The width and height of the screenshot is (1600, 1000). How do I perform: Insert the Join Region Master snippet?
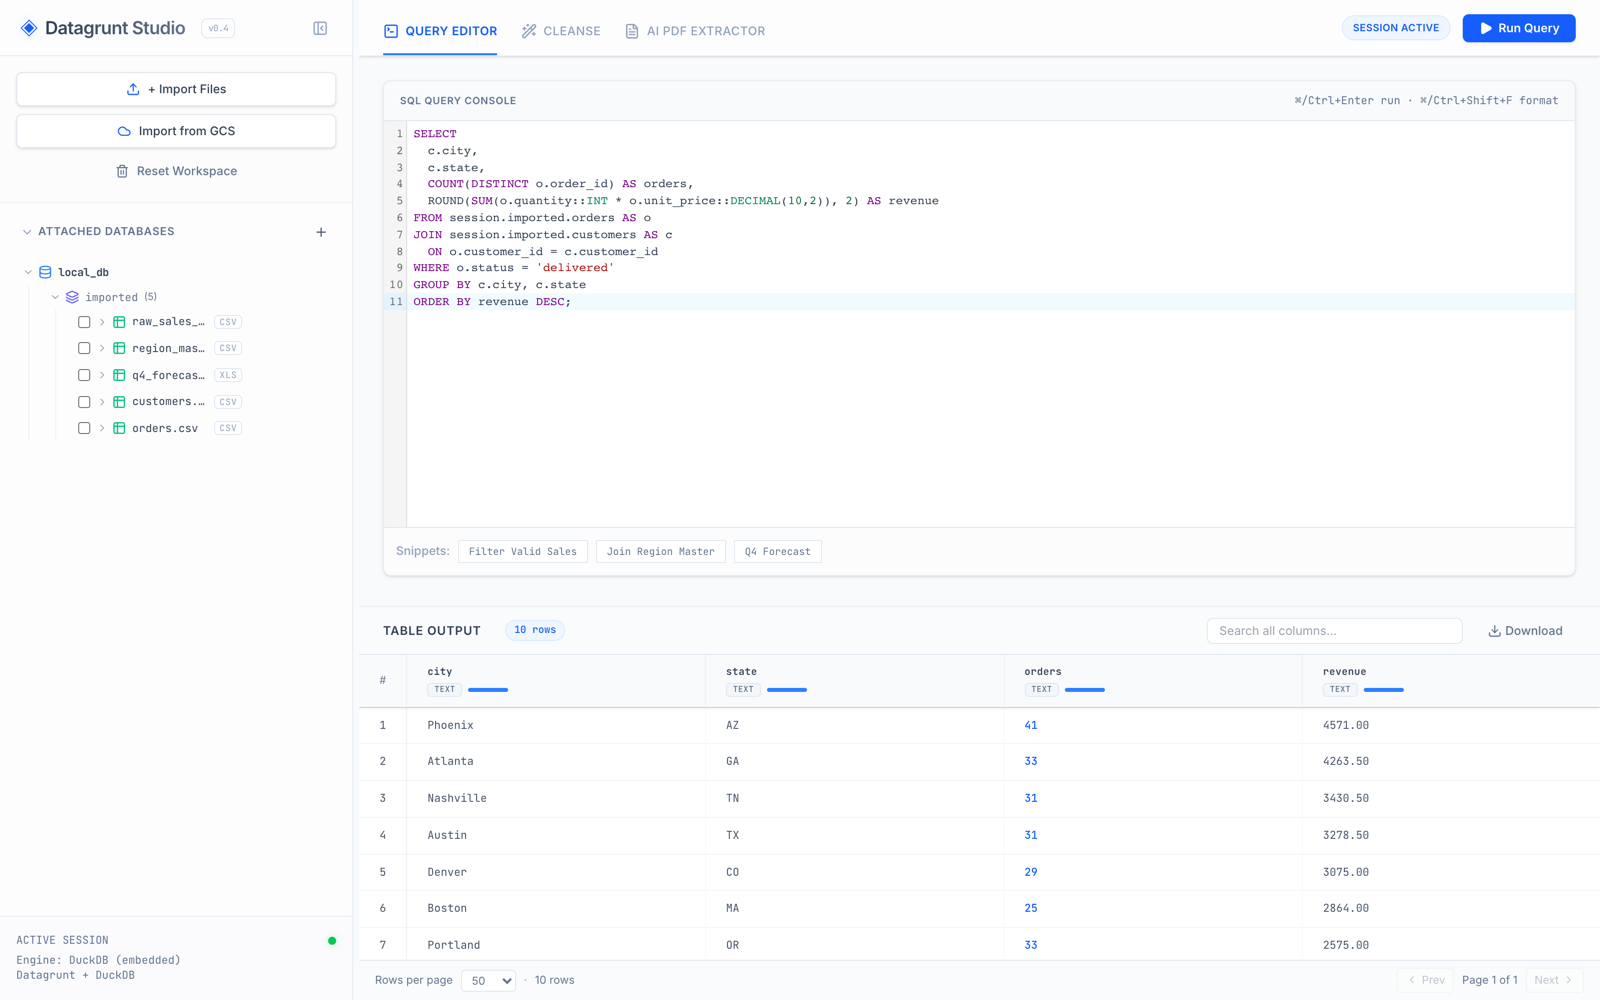coord(661,552)
